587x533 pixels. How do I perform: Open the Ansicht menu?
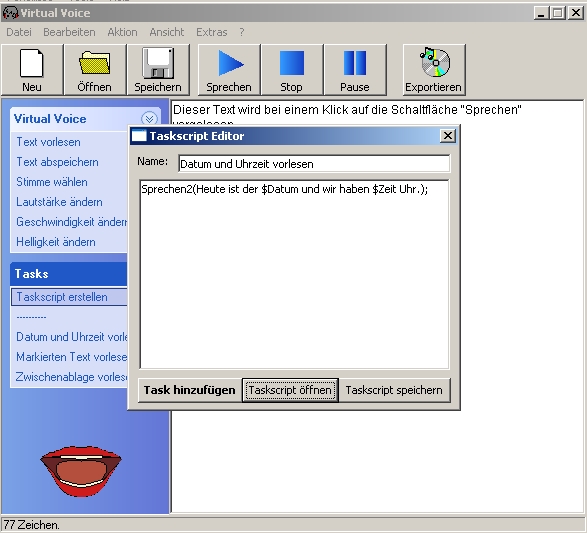pos(167,32)
